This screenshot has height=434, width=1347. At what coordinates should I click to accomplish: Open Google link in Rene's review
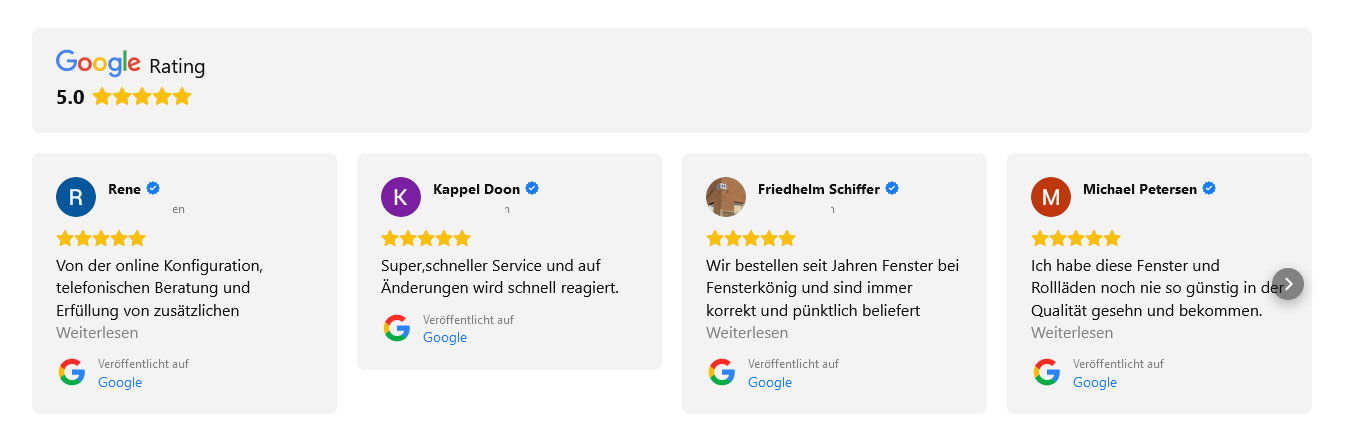tap(120, 382)
